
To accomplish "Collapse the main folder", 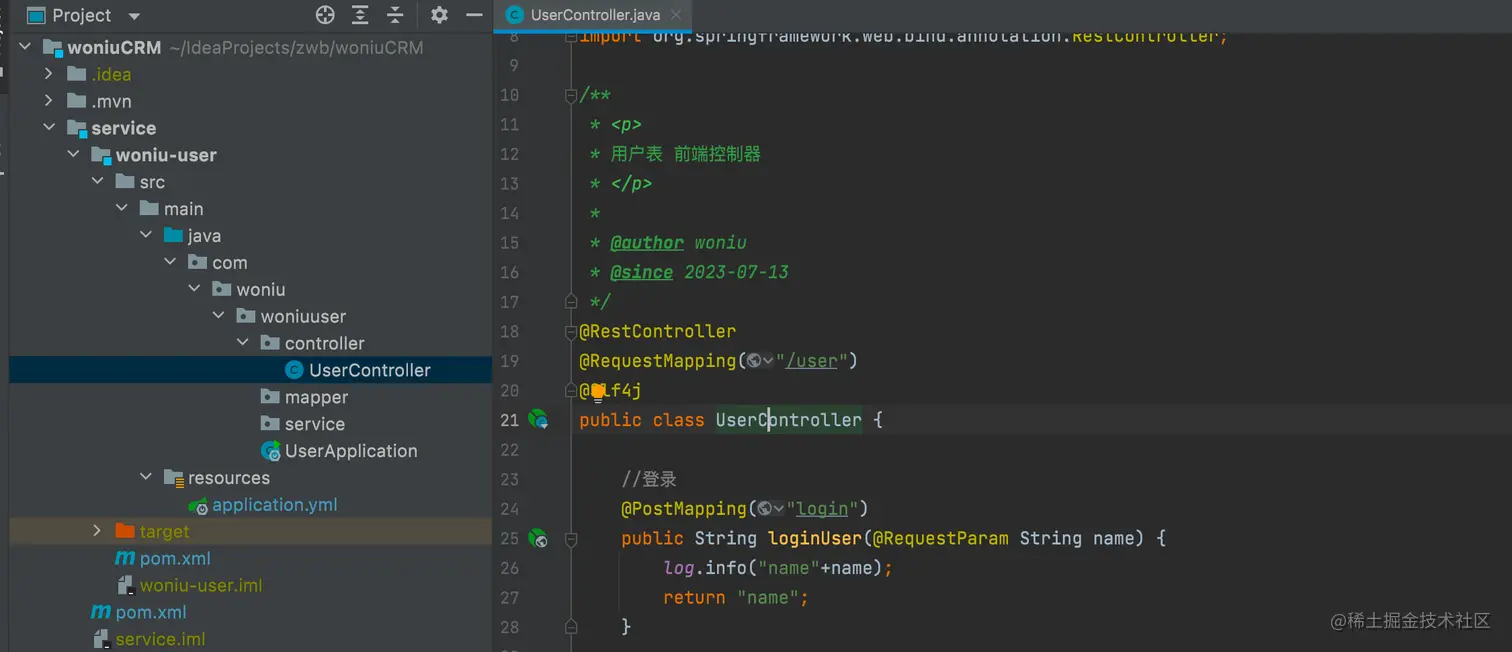I will [x=122, y=208].
